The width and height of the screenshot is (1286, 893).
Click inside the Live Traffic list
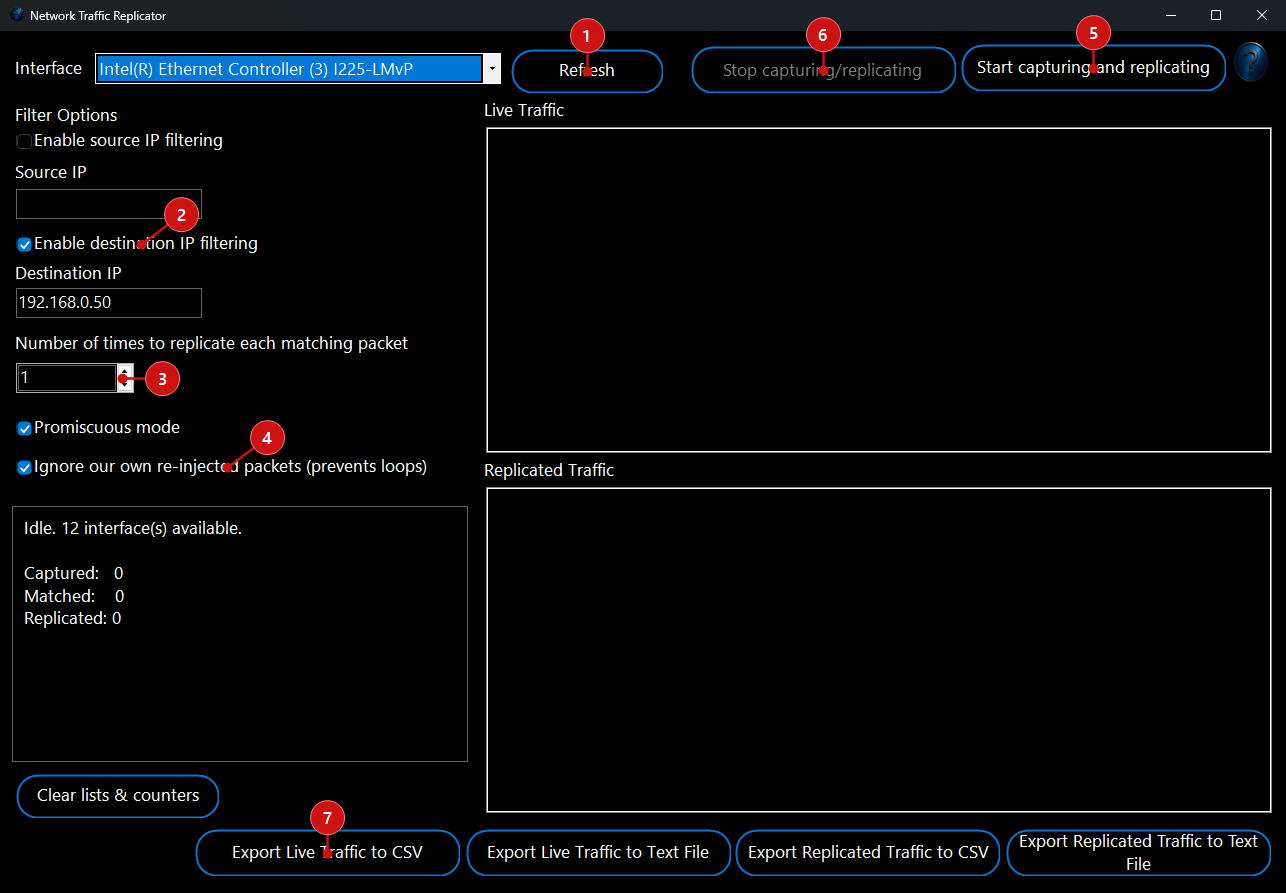879,290
